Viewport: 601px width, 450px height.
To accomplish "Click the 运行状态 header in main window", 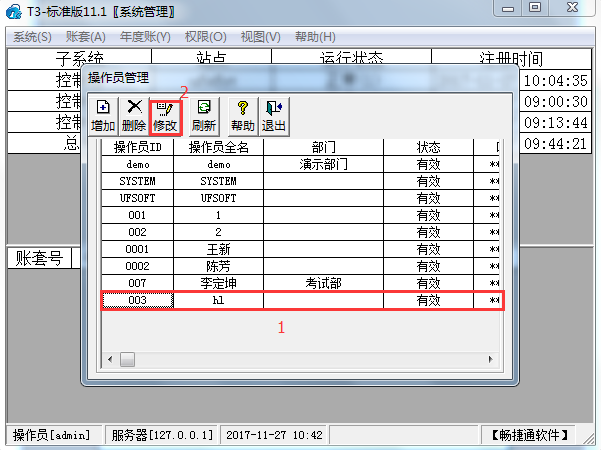I will pyautogui.click(x=351, y=58).
